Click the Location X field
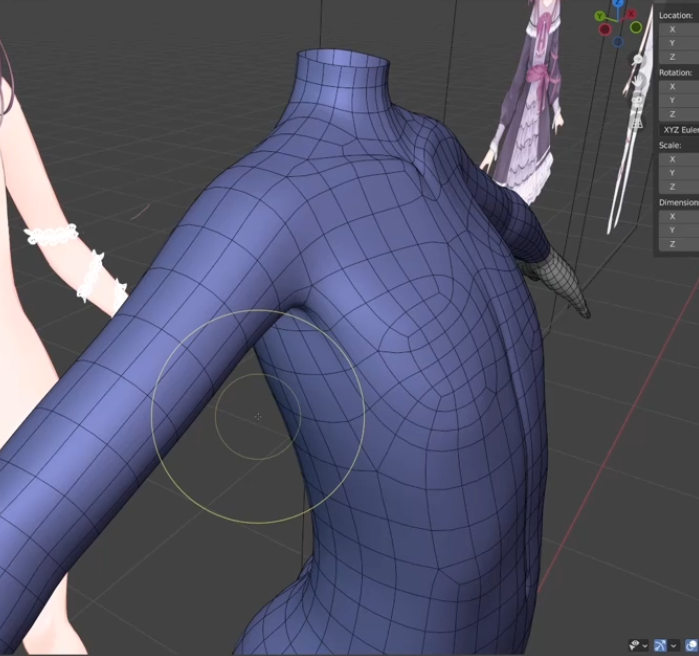Image resolution: width=699 pixels, height=656 pixels. pyautogui.click(x=678, y=29)
